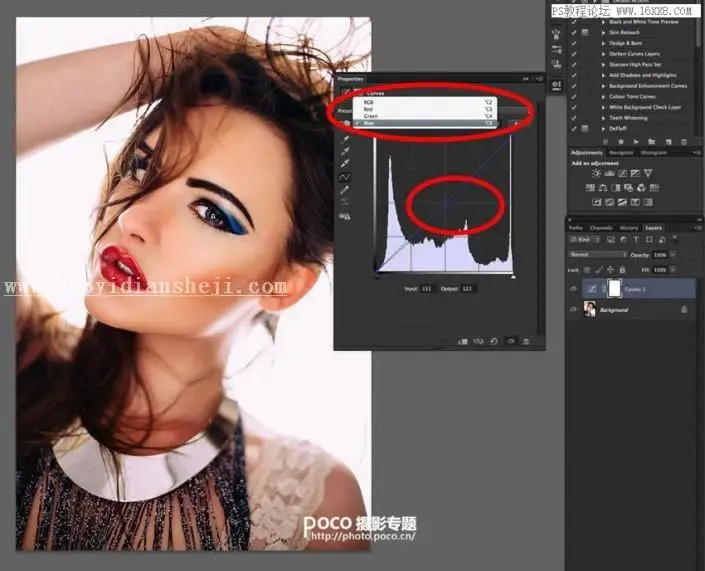This screenshot has width=705, height=571.
Task: Click the smooth curve values icon
Action: (345, 201)
